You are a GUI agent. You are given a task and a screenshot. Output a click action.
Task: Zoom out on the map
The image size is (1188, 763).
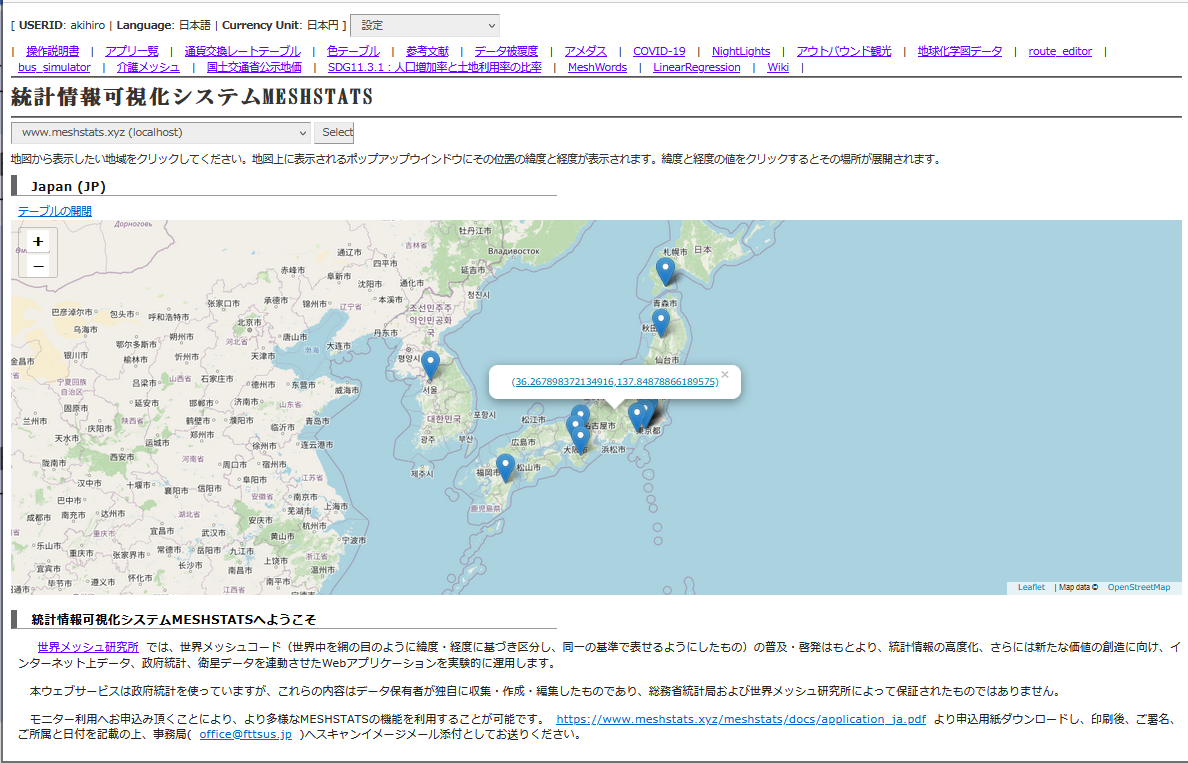(x=38, y=266)
